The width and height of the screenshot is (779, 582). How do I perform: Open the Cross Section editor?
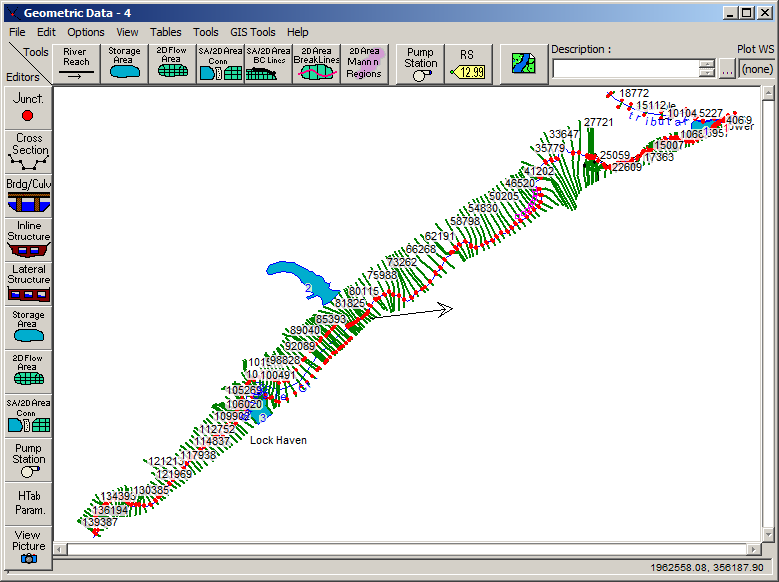[x=28, y=151]
